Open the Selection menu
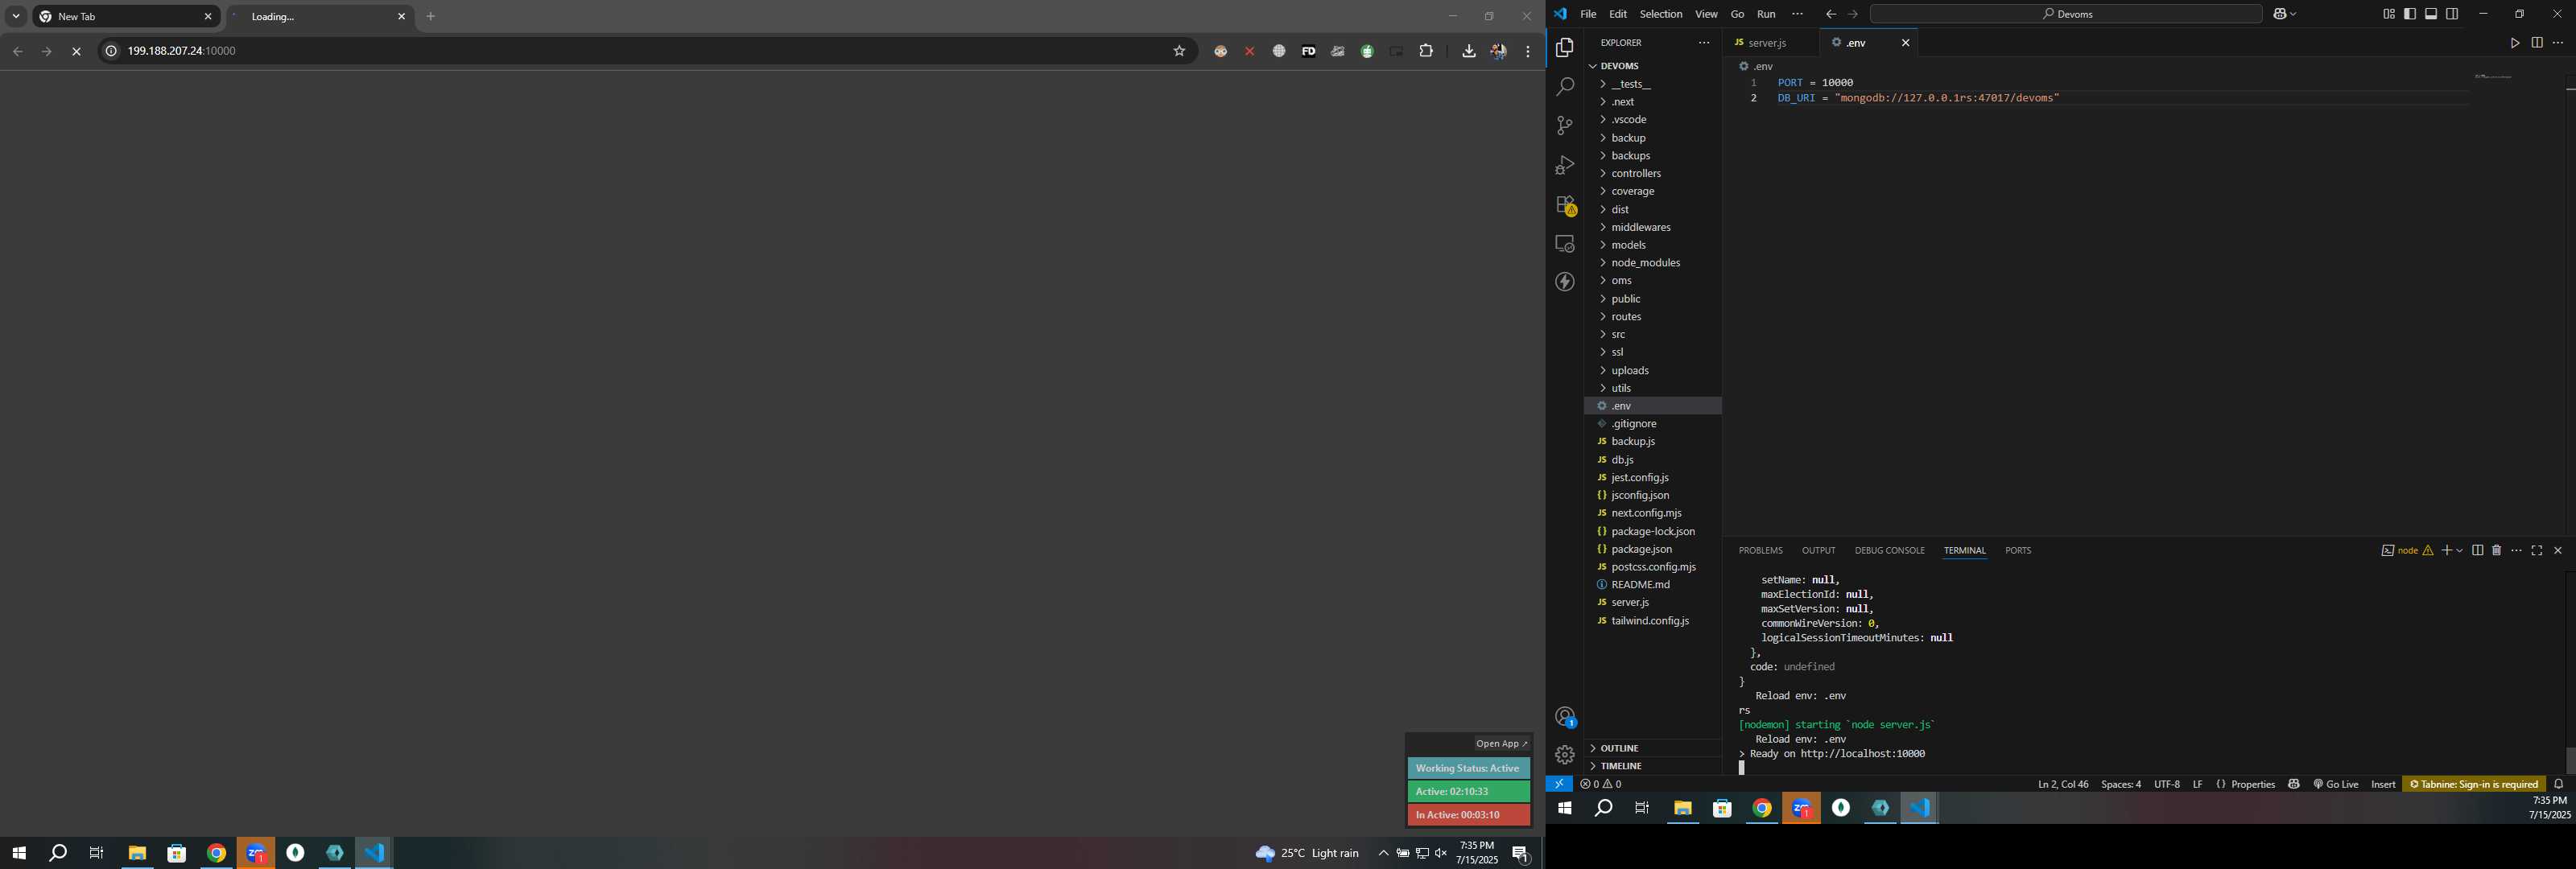The width and height of the screenshot is (2576, 869). click(1661, 14)
